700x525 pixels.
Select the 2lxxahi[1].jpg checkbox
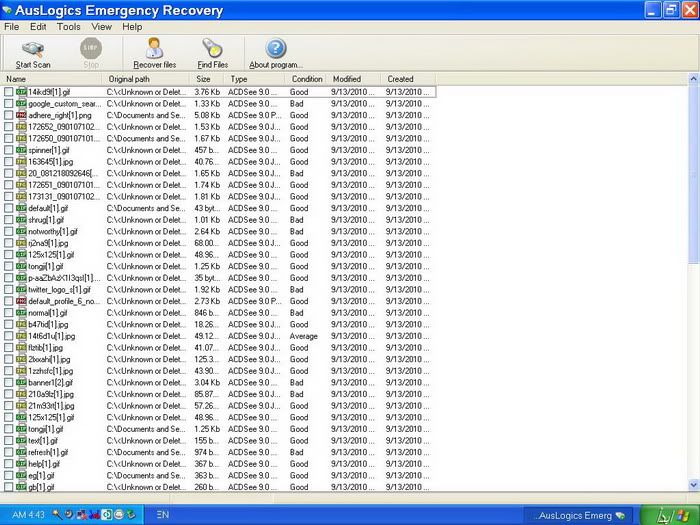[x=8, y=359]
